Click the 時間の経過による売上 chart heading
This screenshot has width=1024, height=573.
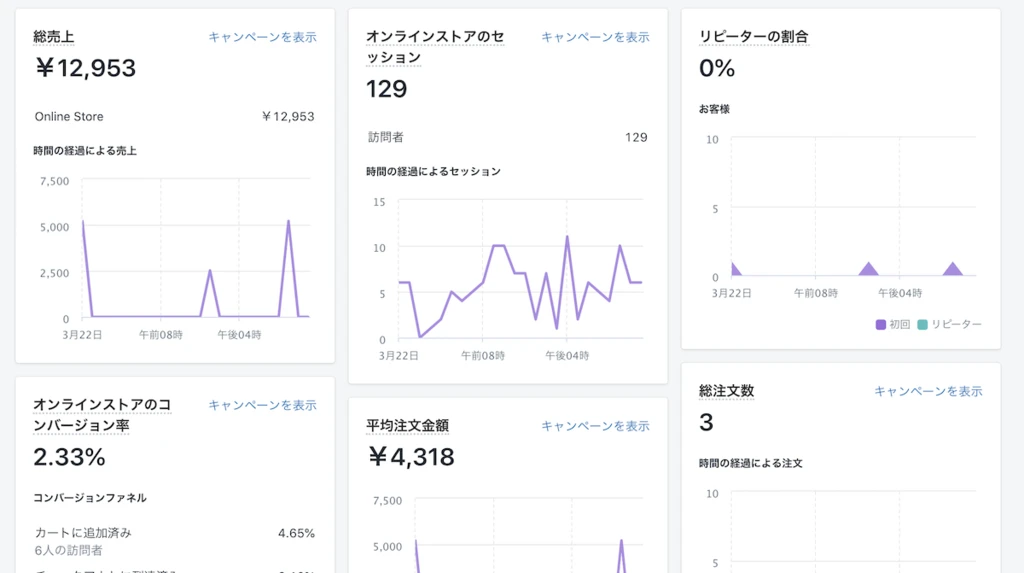click(85, 151)
